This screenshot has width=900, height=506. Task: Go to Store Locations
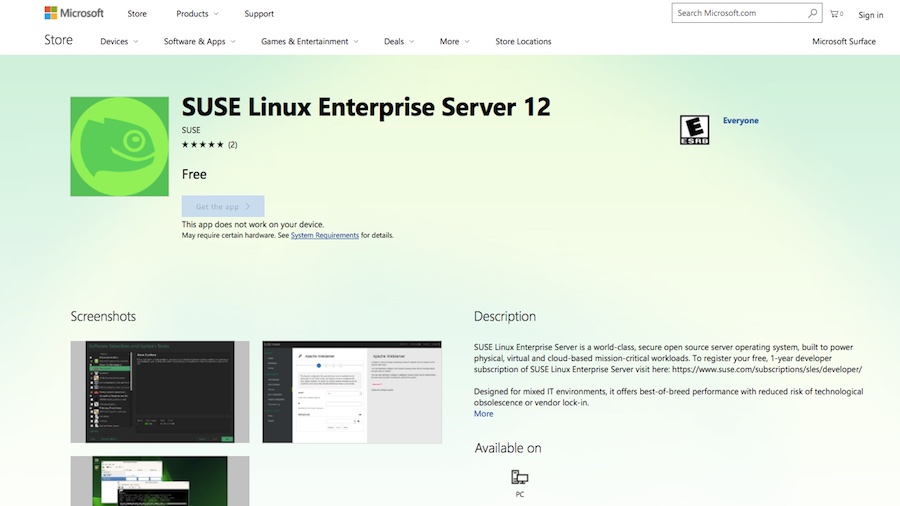coord(523,41)
